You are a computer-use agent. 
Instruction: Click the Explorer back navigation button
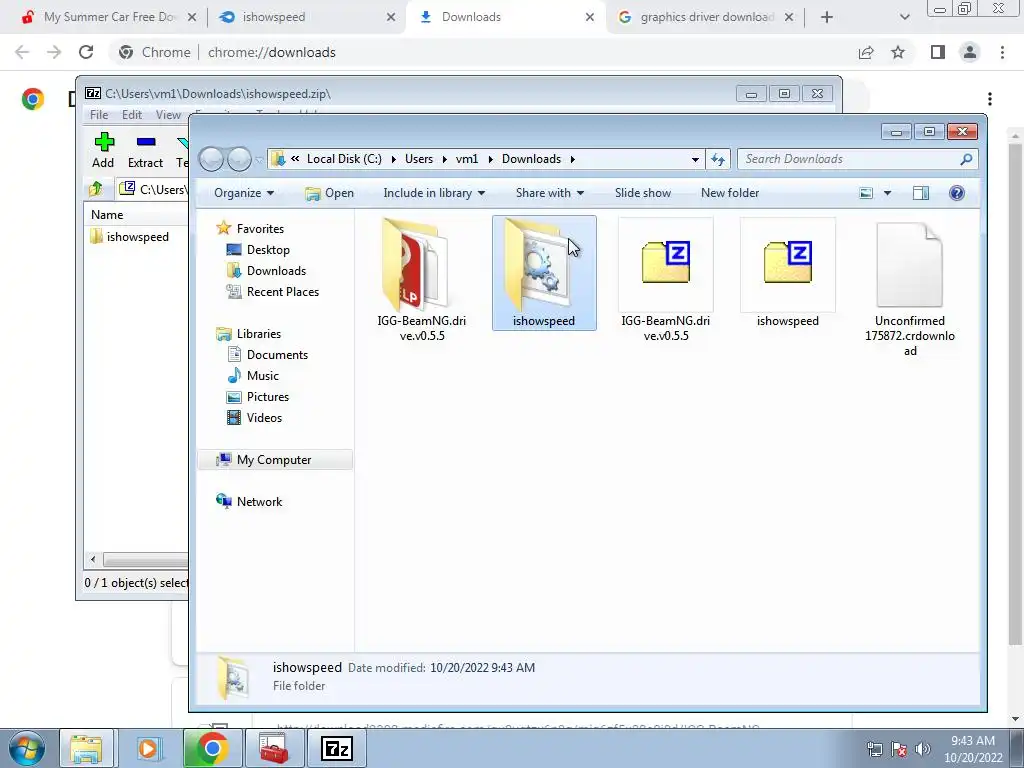coord(211,159)
